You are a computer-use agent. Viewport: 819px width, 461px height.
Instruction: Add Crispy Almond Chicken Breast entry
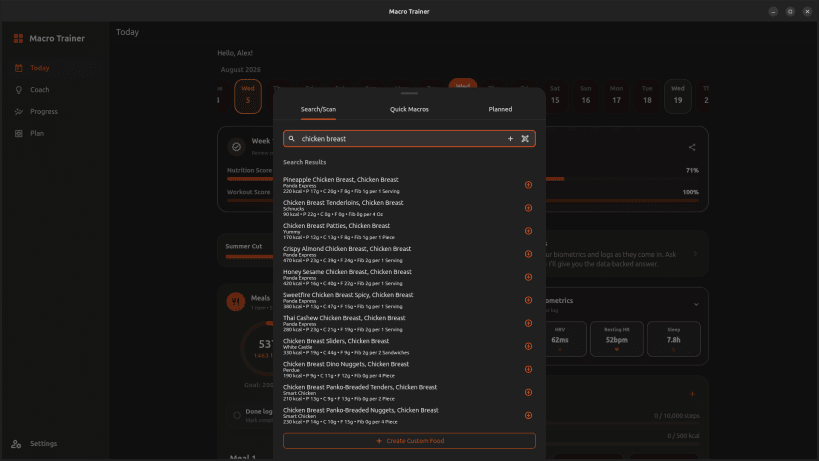(x=528, y=254)
